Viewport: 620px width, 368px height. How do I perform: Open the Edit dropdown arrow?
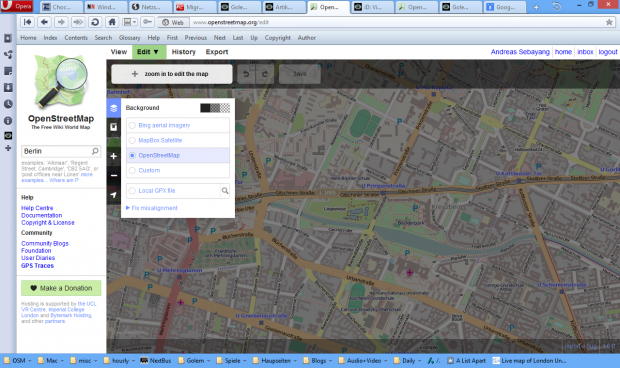(x=156, y=52)
